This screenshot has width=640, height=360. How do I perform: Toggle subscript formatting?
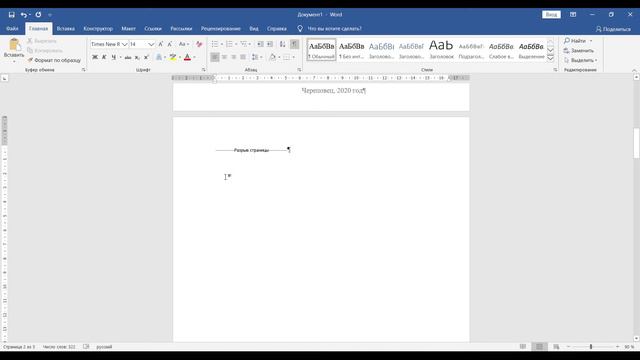click(x=137, y=57)
